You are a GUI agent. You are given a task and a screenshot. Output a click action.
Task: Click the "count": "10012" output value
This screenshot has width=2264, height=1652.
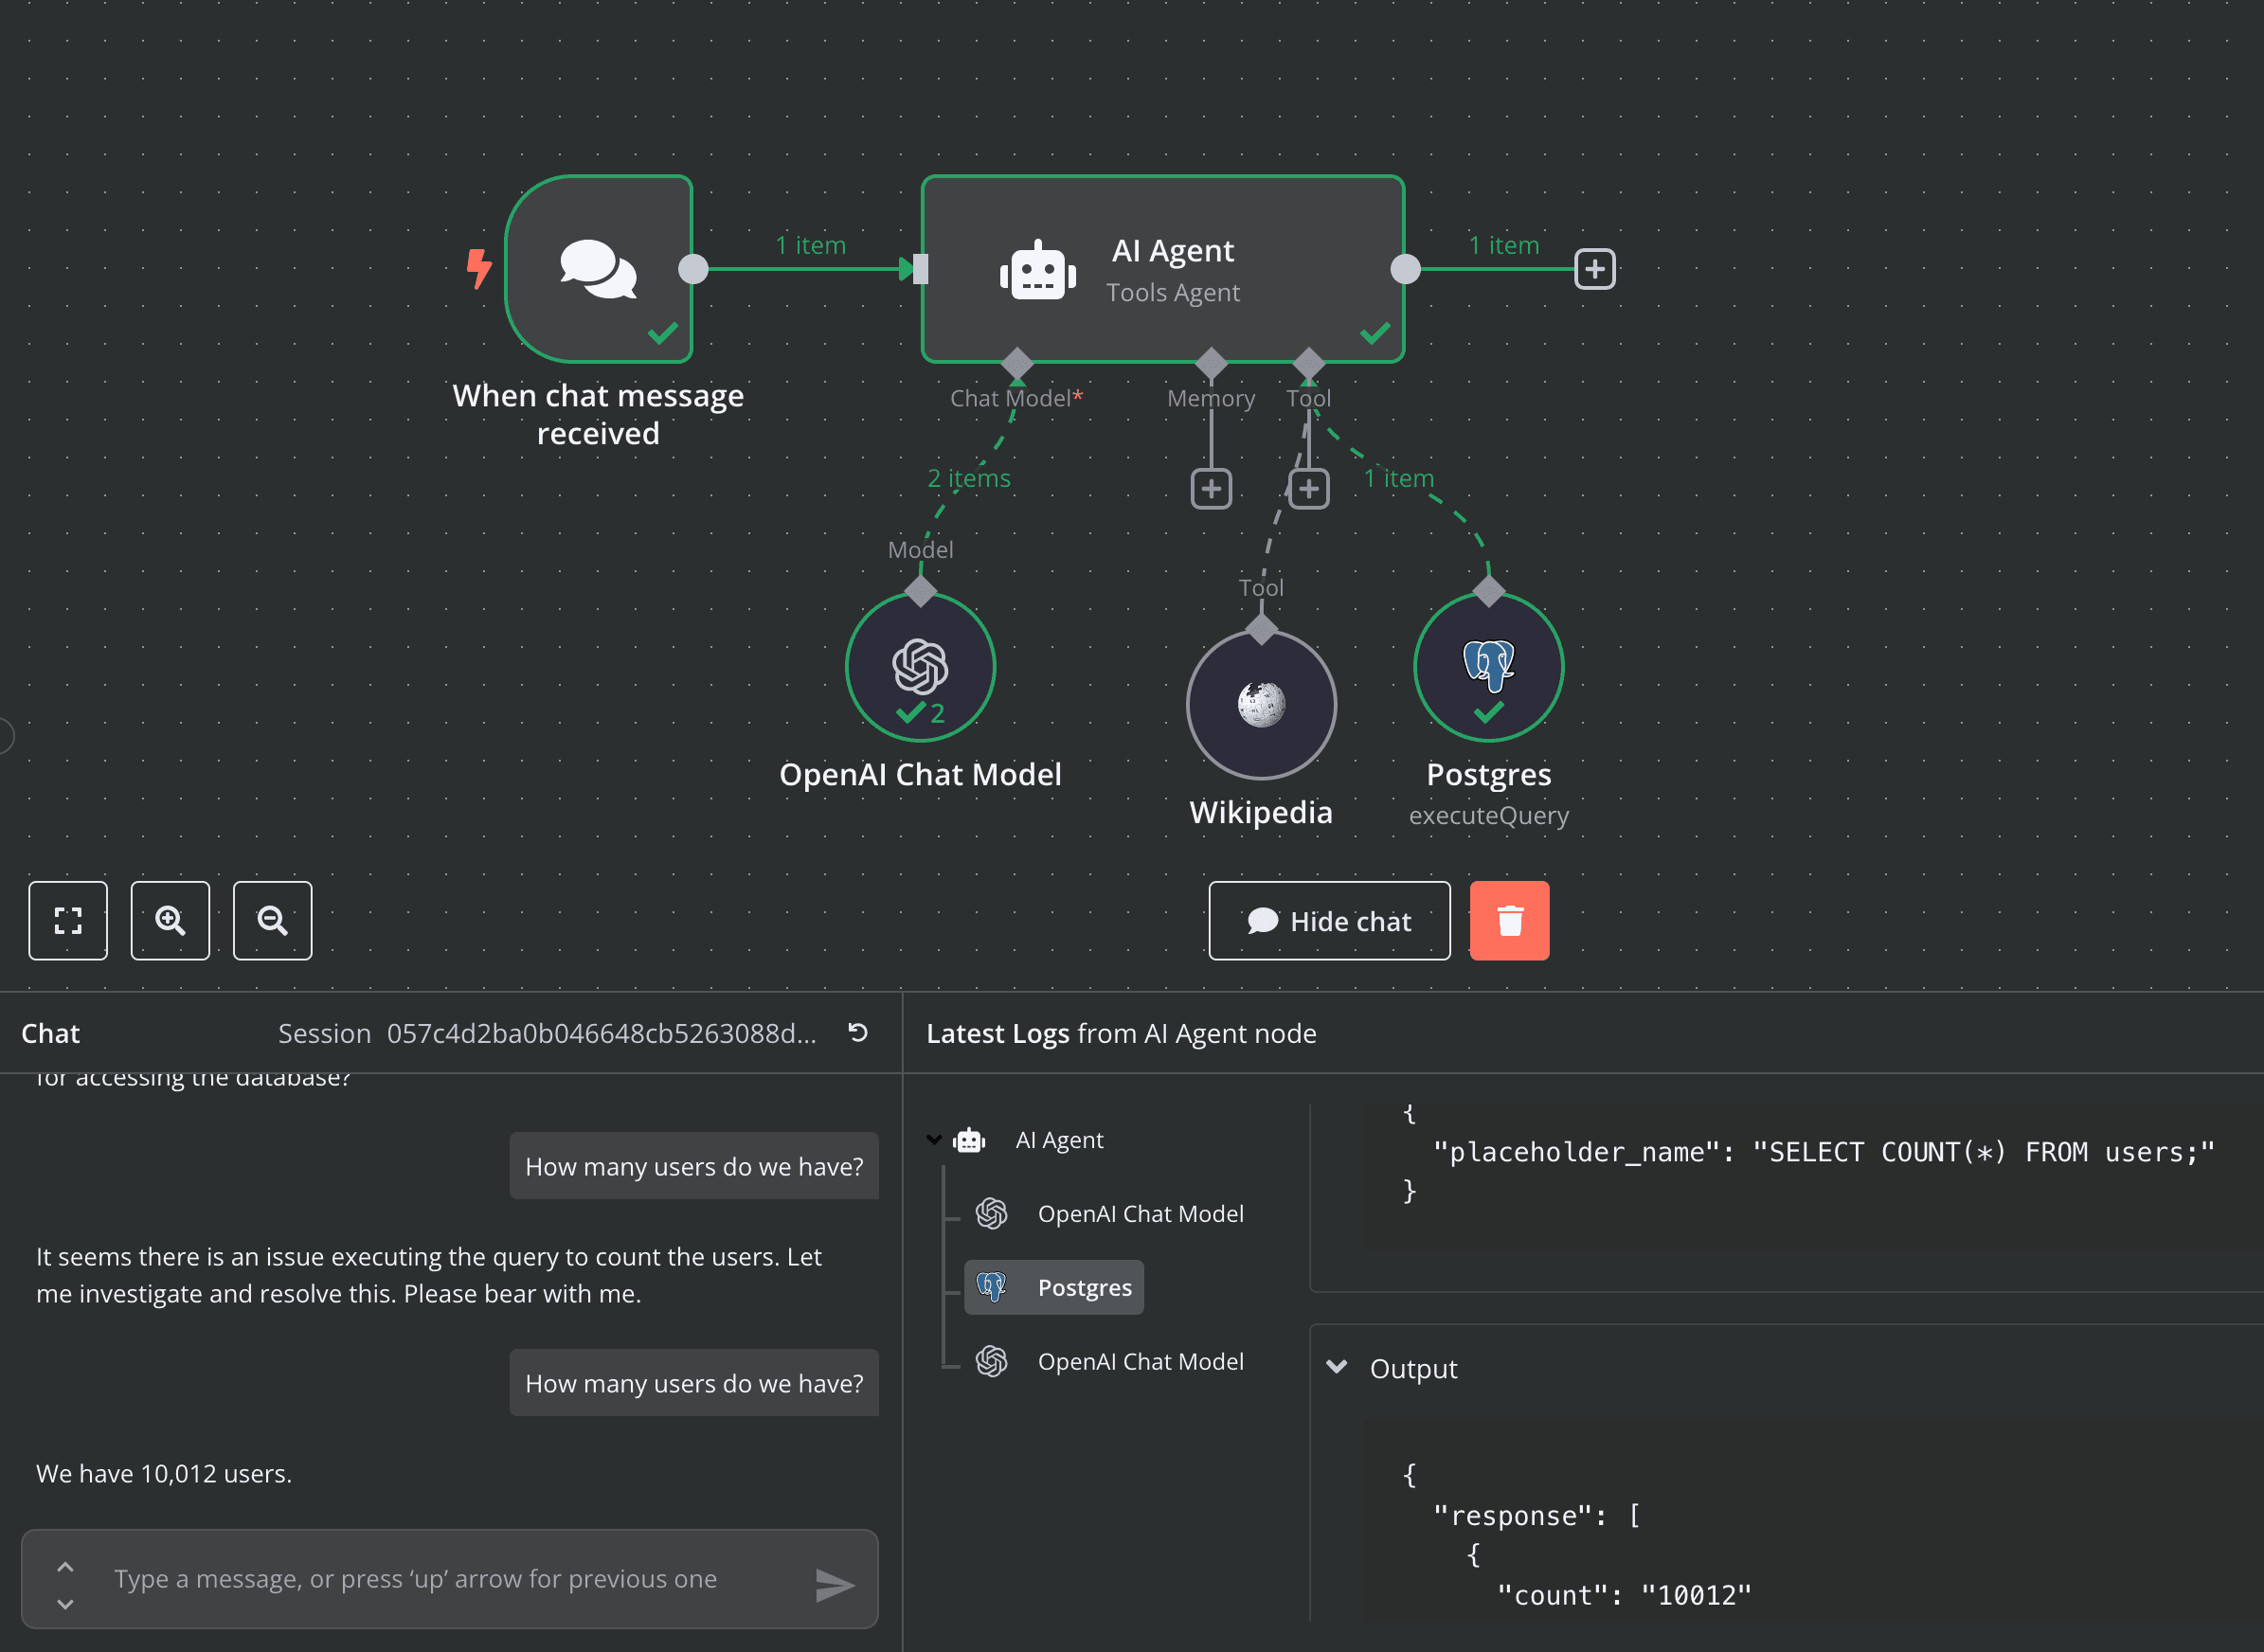pos(1624,1595)
